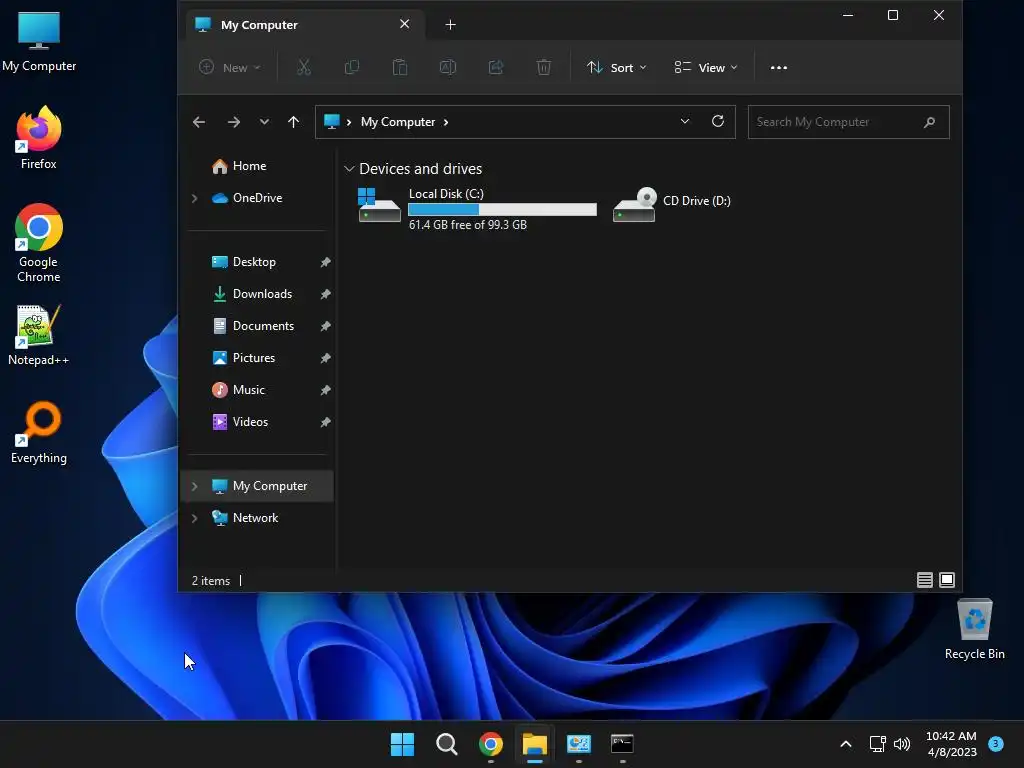The image size is (1024, 768).
Task: Expand the OneDrive tree node
Action: [x=195, y=198]
